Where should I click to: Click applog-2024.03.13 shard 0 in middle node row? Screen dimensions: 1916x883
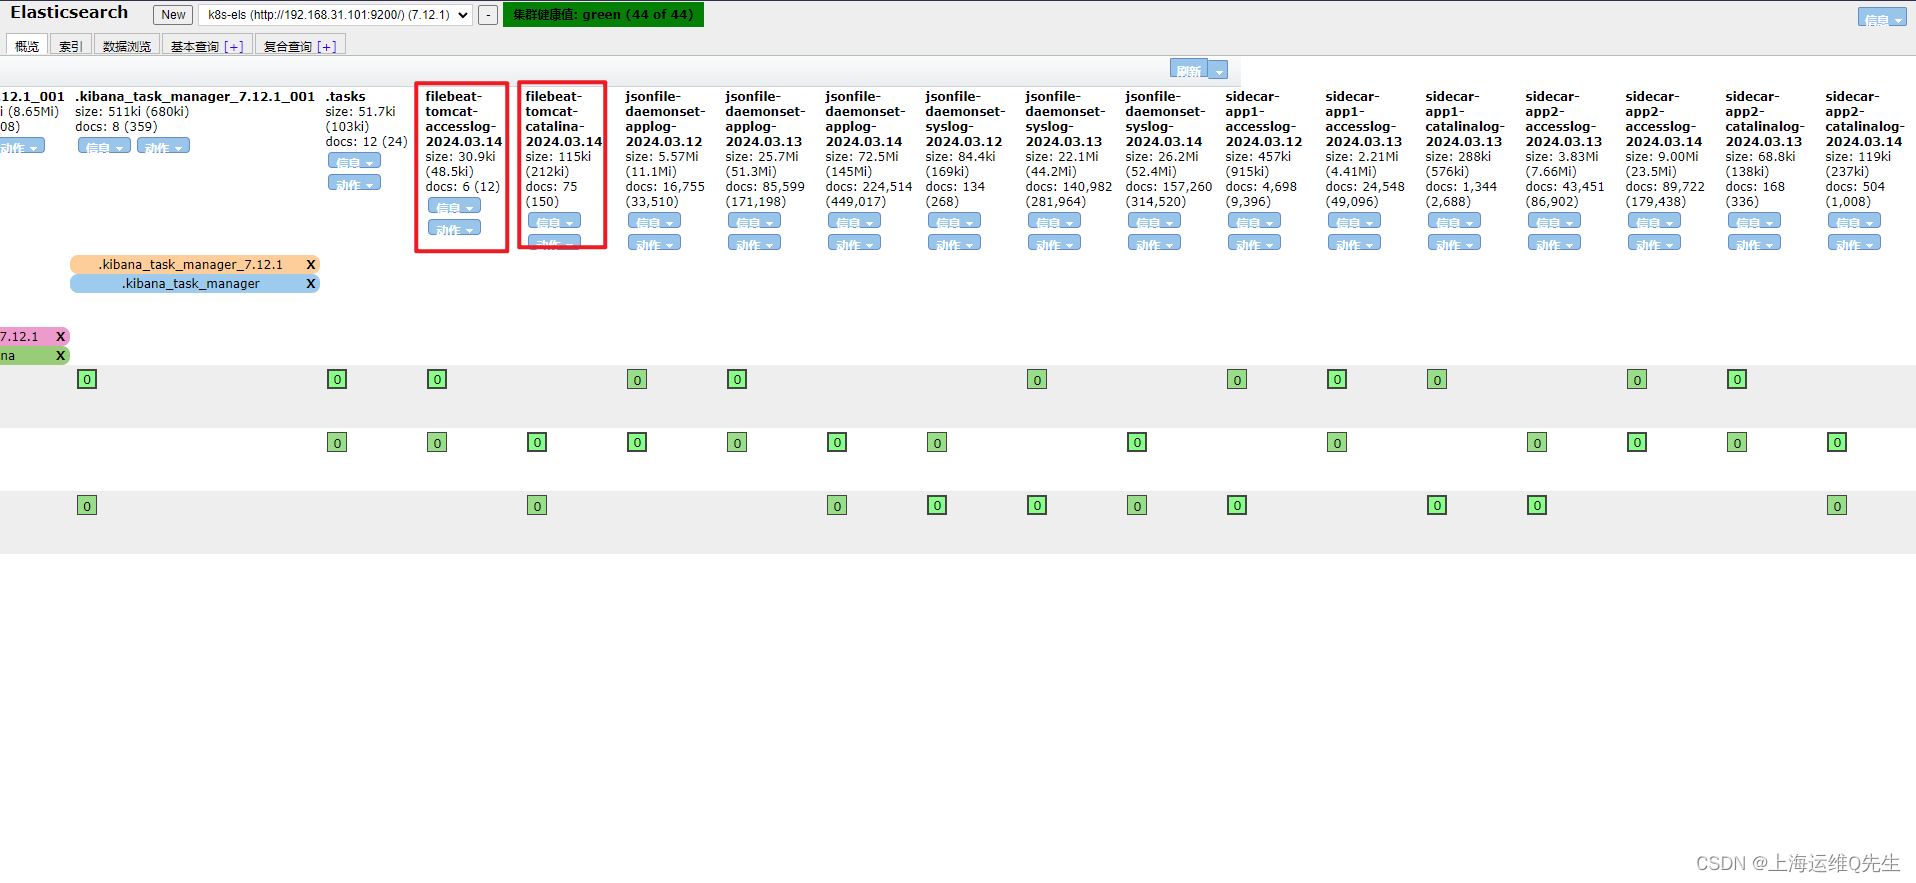click(x=737, y=442)
